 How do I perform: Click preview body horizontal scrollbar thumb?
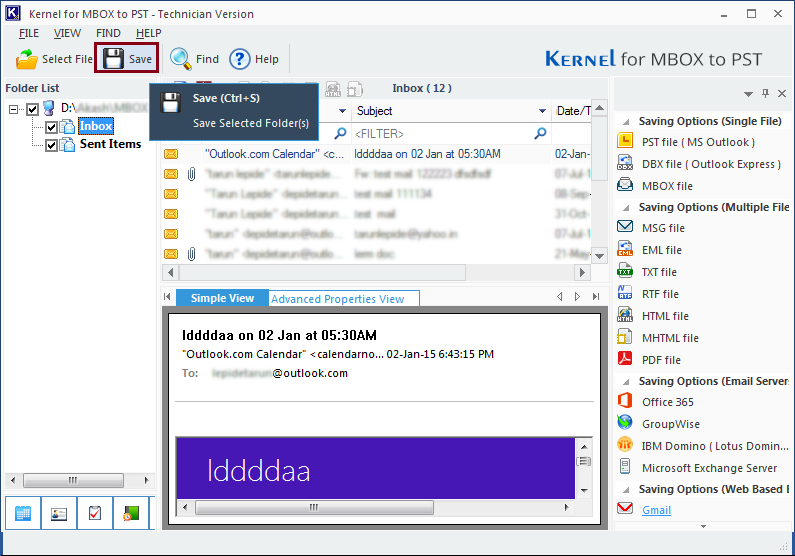point(314,507)
